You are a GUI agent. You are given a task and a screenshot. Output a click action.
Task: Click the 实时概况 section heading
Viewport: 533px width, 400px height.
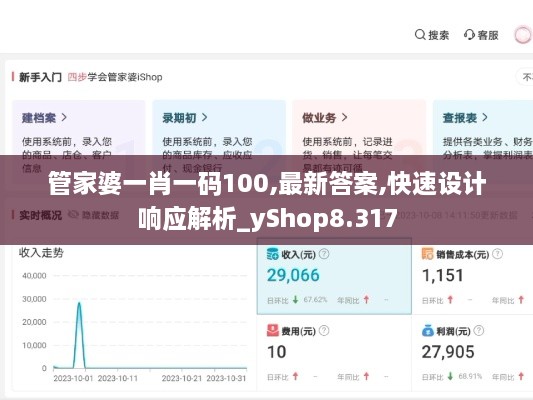(x=40, y=215)
